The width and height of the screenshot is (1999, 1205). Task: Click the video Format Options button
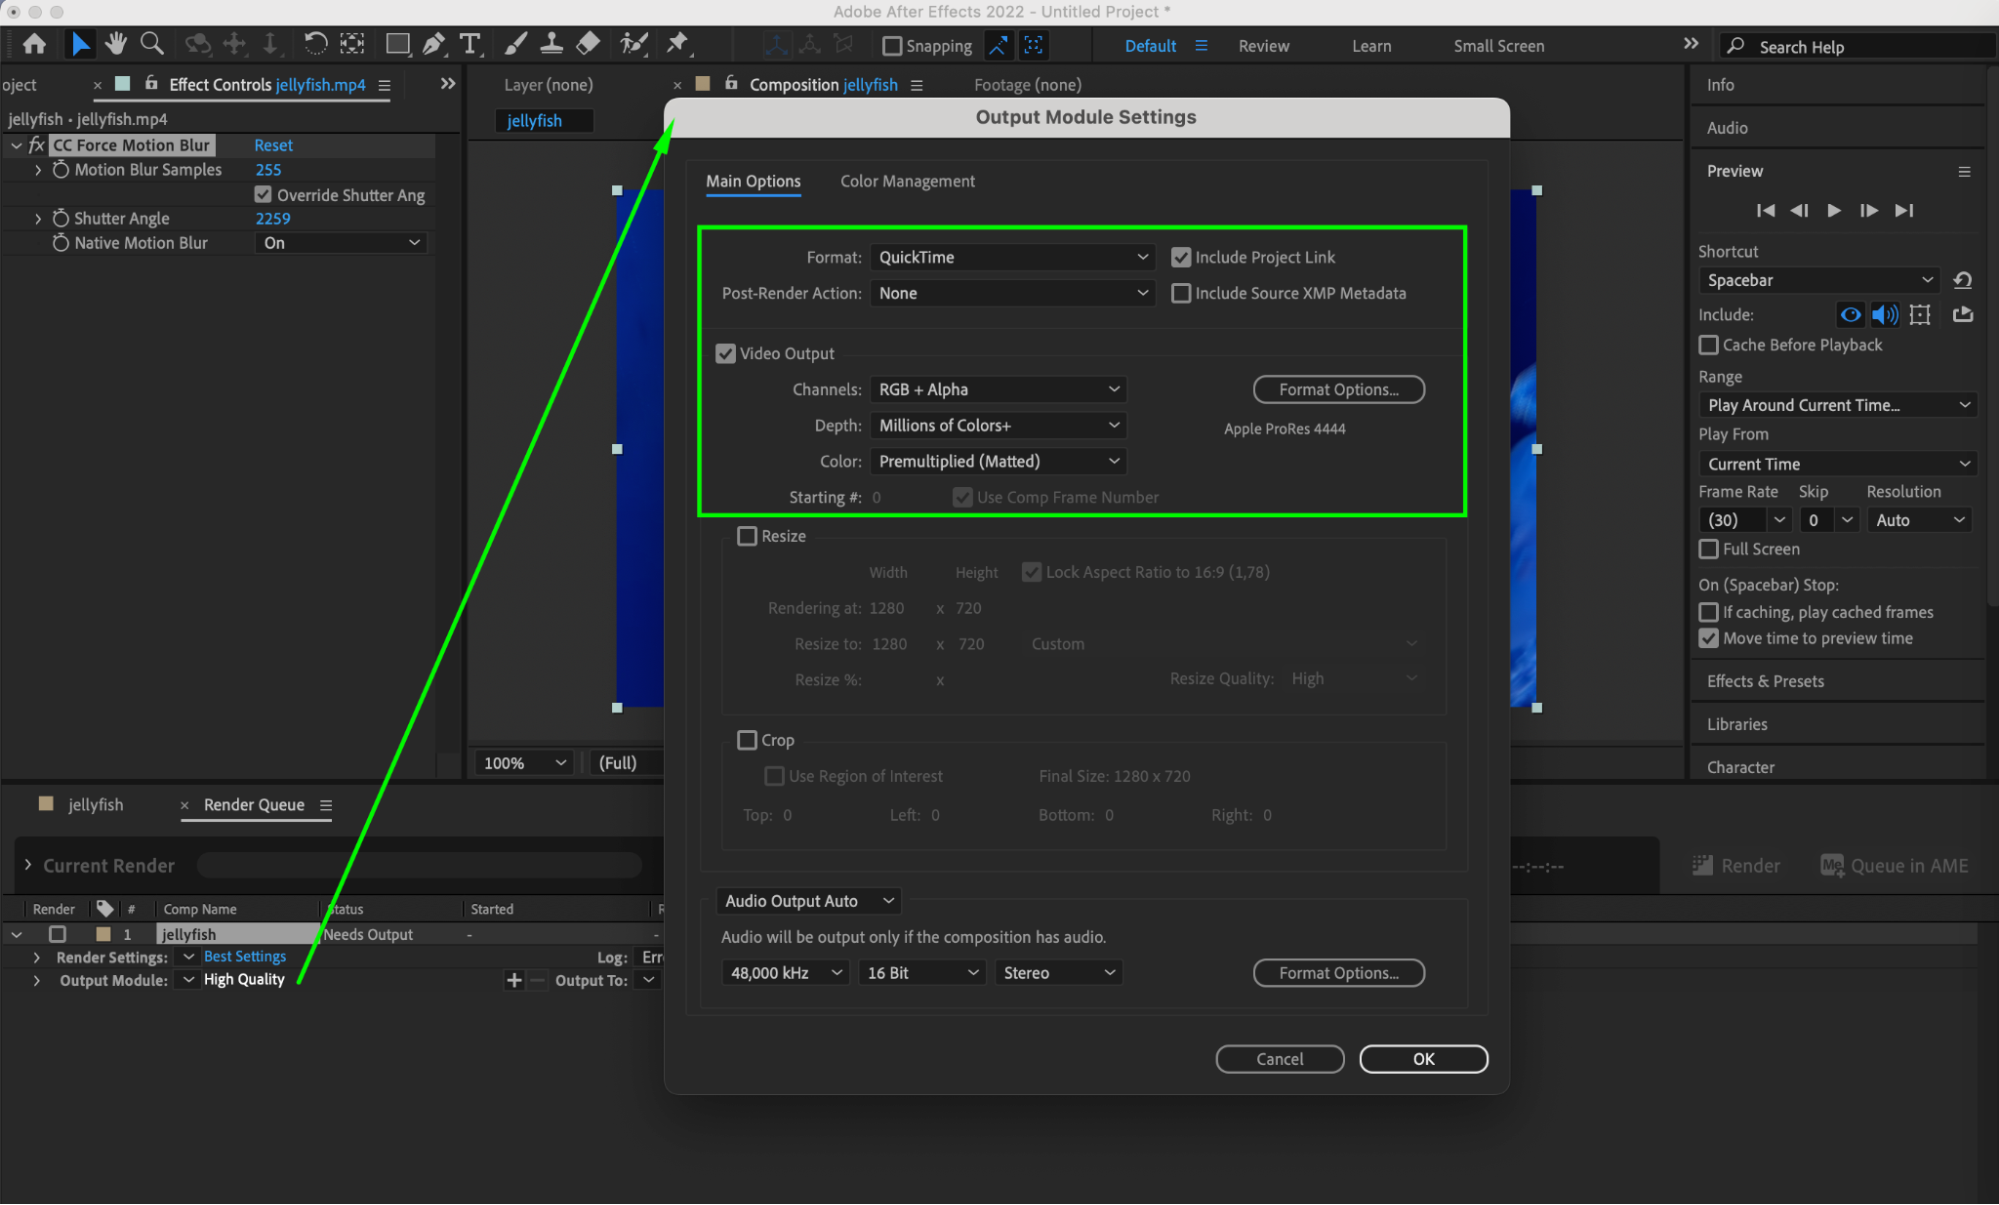pos(1338,389)
